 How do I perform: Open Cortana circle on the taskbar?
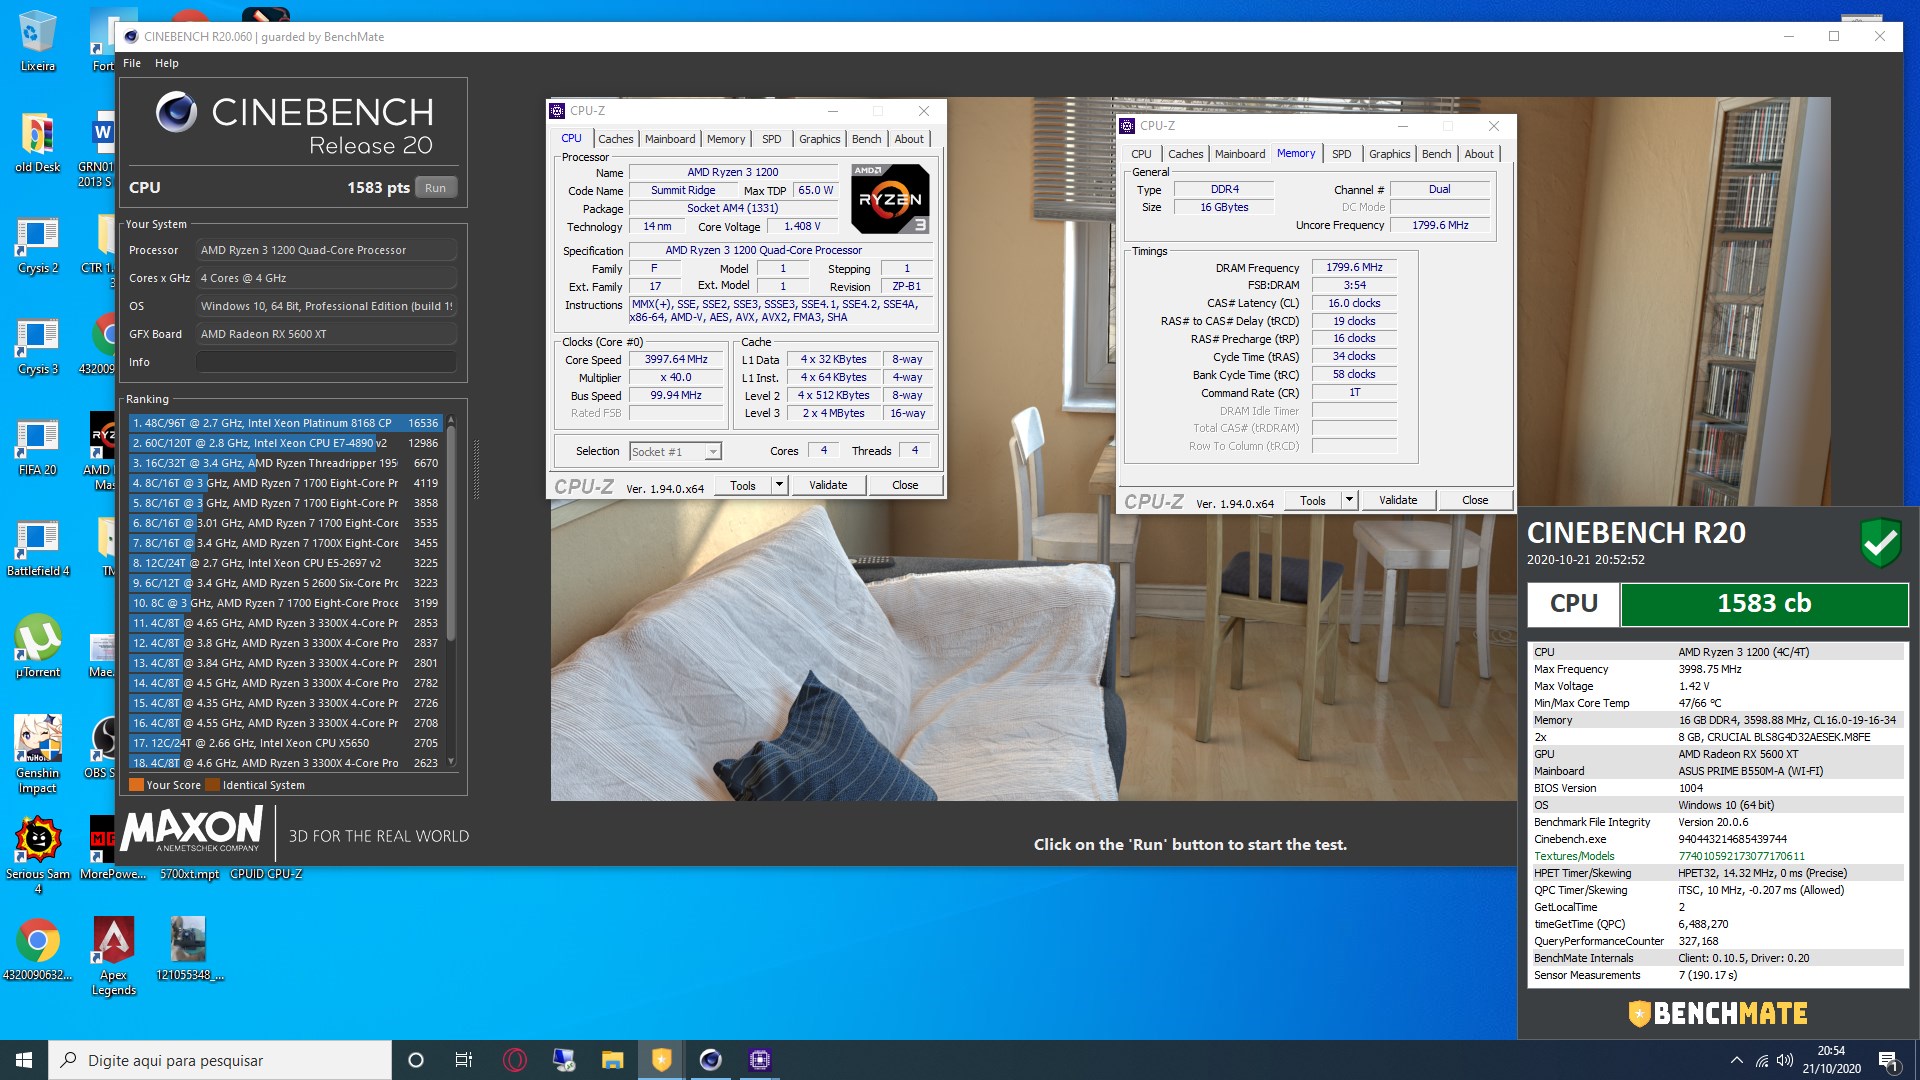416,1060
